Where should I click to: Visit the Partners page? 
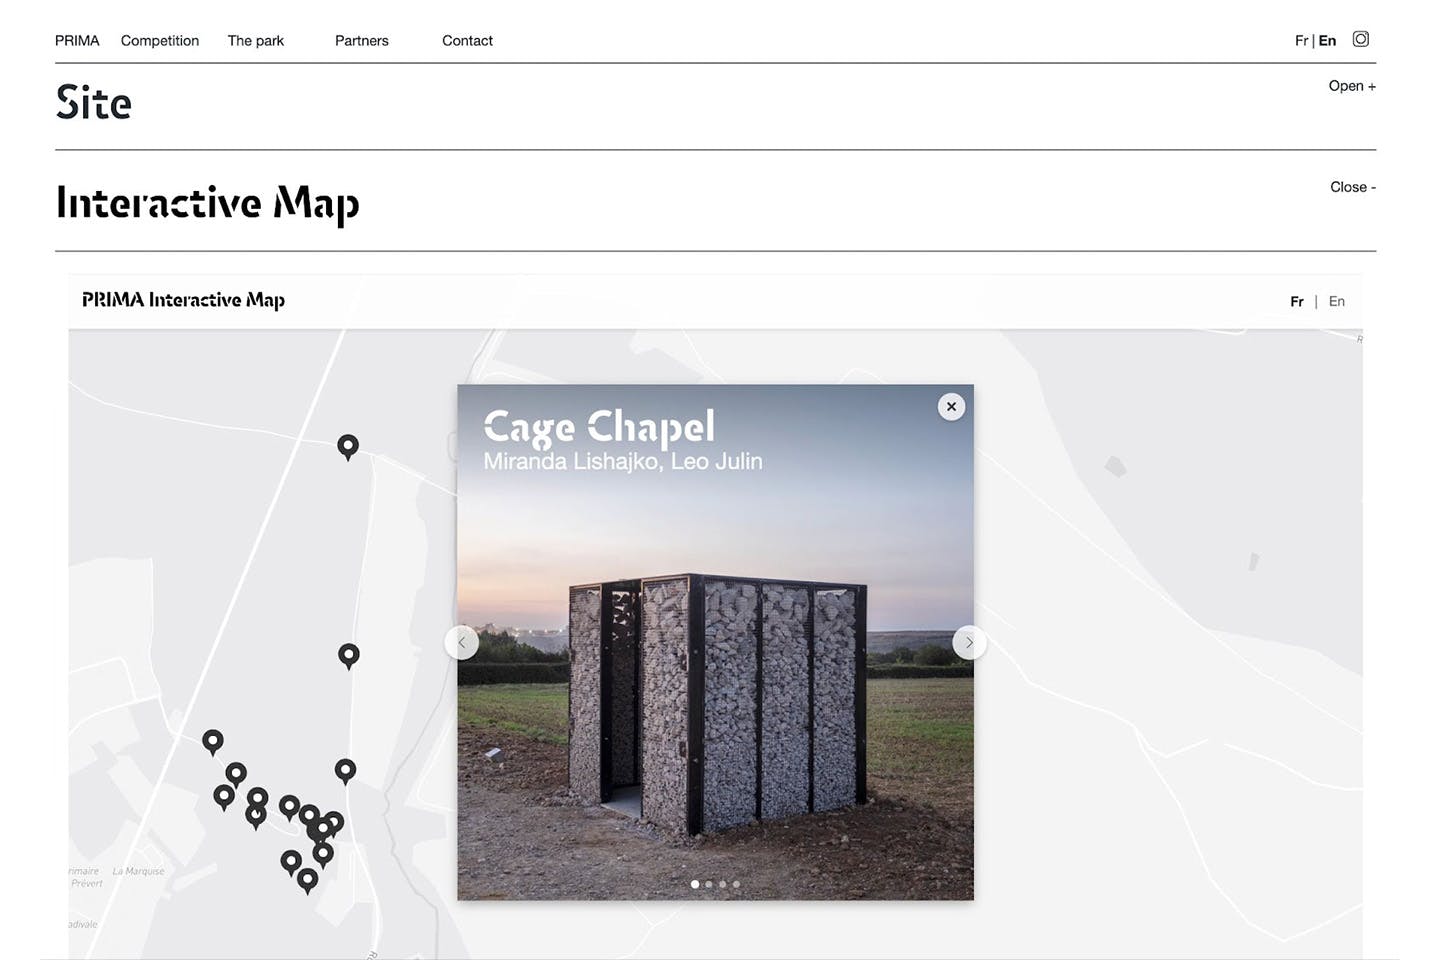(362, 41)
